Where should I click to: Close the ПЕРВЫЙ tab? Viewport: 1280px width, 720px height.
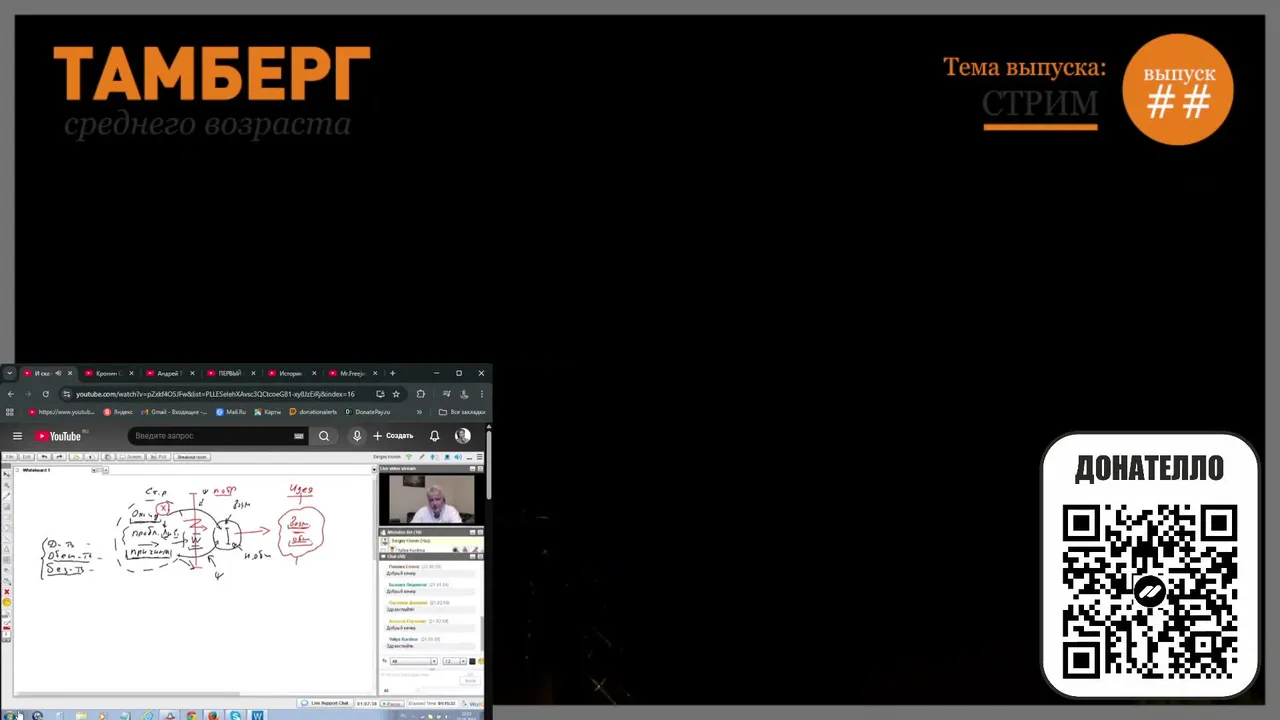[x=253, y=373]
